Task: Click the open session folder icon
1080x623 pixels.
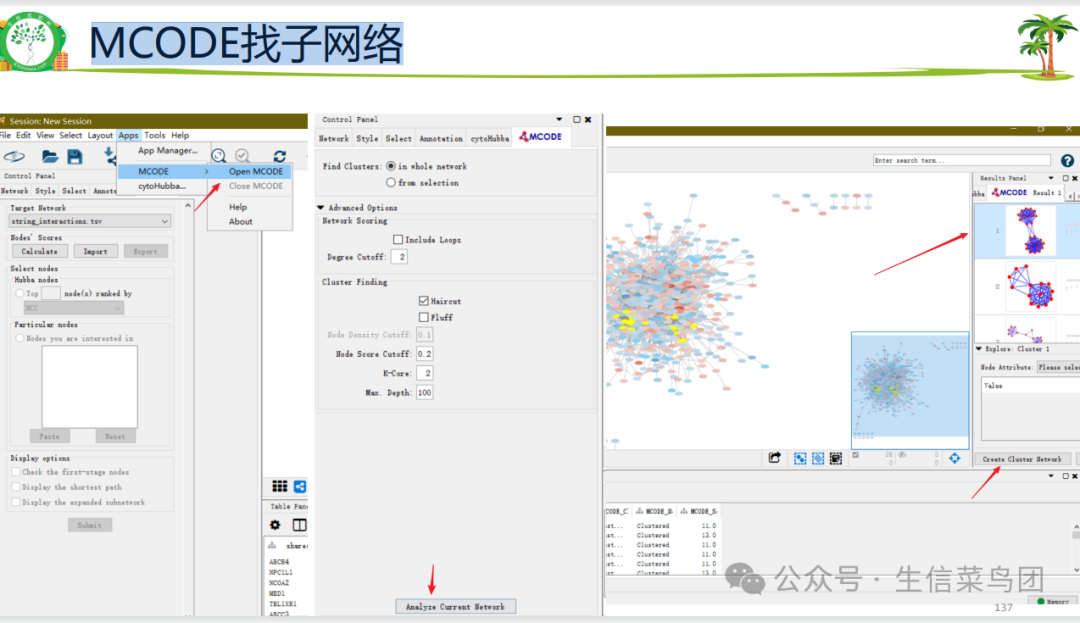Action: [x=49, y=156]
